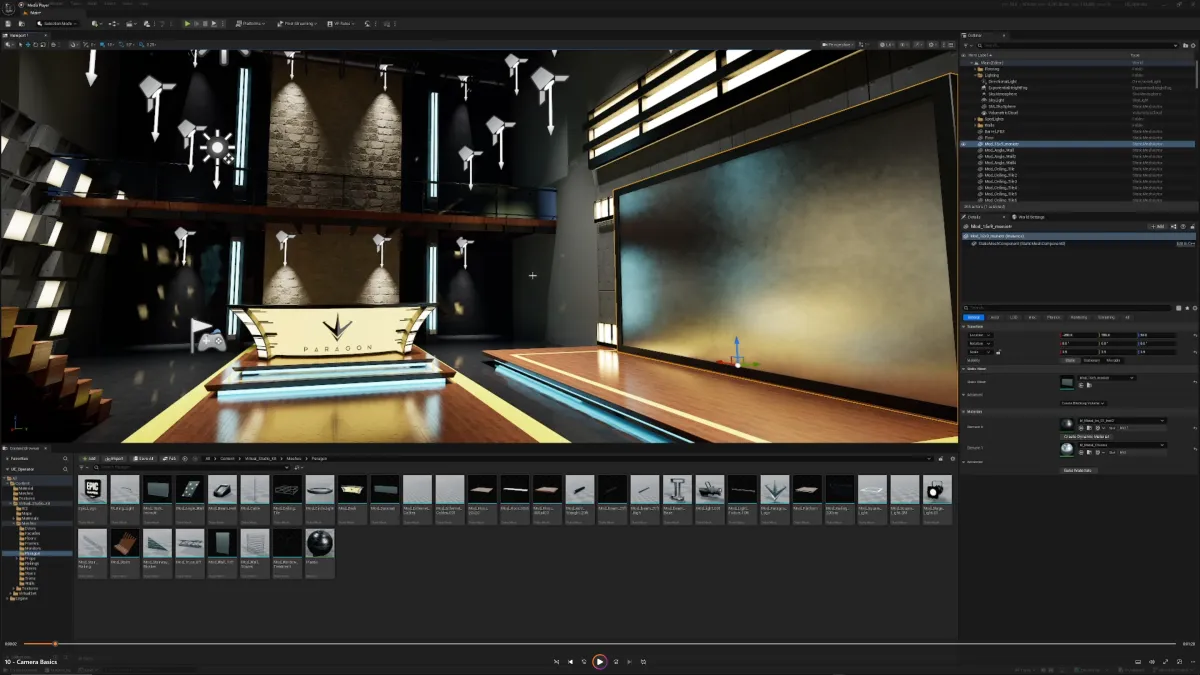The image size is (1200, 675).
Task: Open the Selection Mode dropdown
Action: coord(57,24)
